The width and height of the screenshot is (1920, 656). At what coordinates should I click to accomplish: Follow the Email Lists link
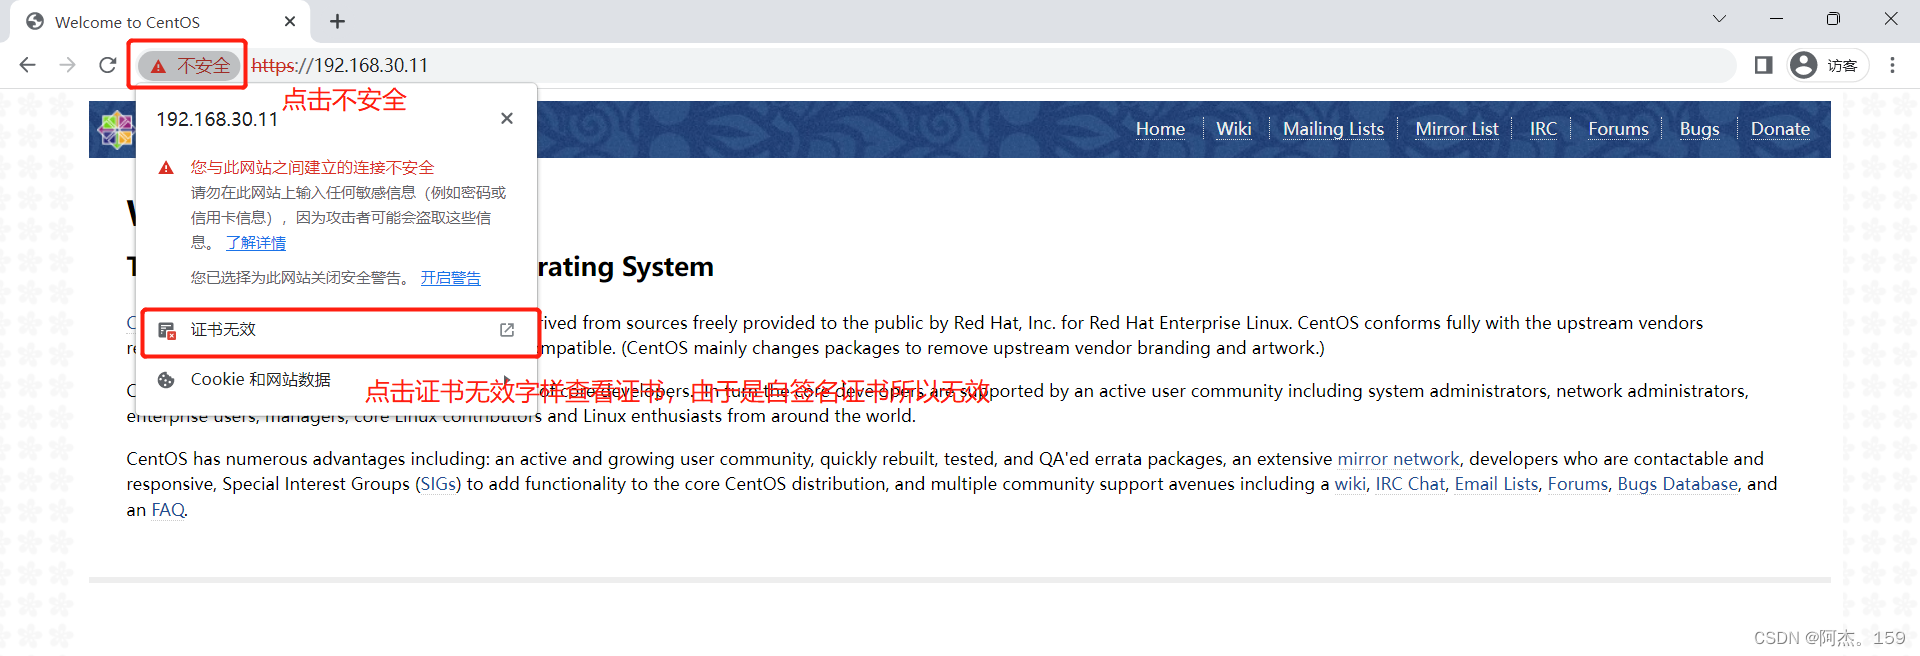[1496, 484]
